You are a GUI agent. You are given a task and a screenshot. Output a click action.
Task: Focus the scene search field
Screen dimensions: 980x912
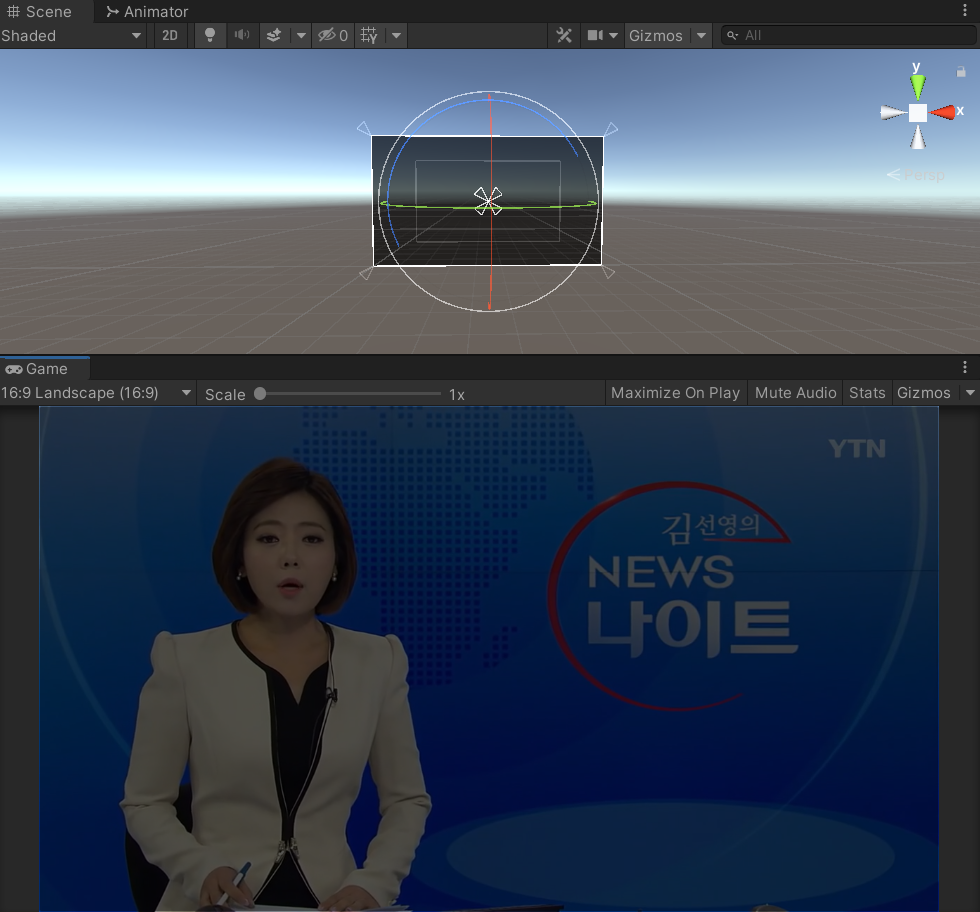point(848,36)
